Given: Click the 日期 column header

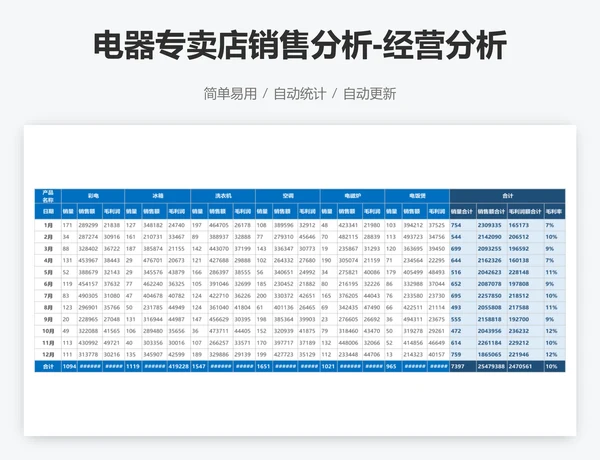Looking at the screenshot, I should click(x=48, y=211).
